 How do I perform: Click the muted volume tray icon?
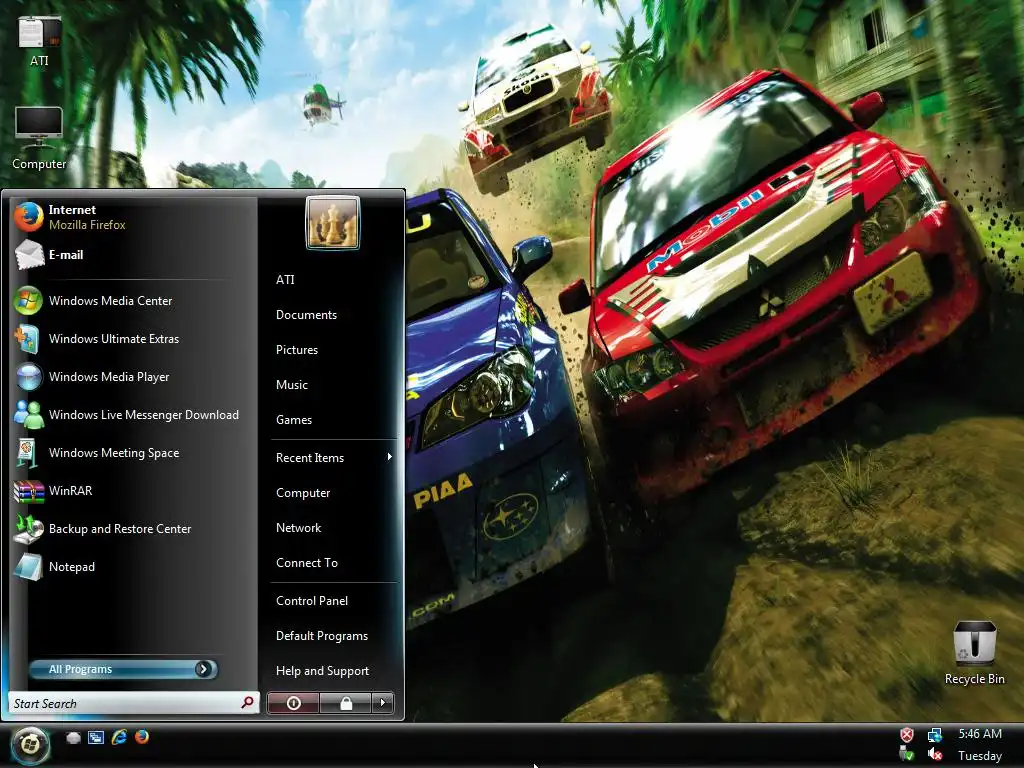[x=935, y=755]
